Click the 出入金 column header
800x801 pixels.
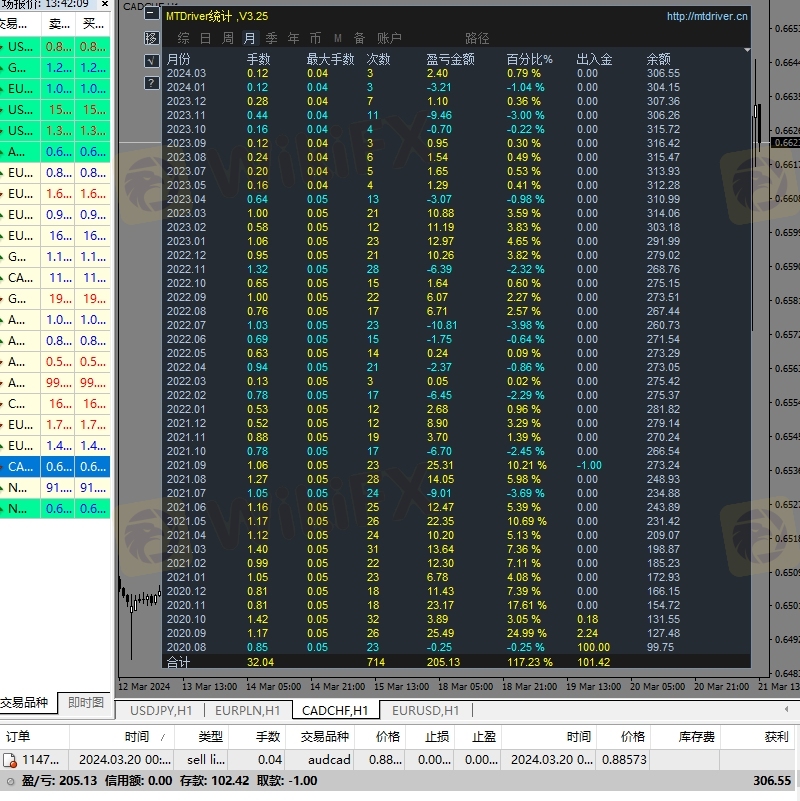pyautogui.click(x=594, y=59)
